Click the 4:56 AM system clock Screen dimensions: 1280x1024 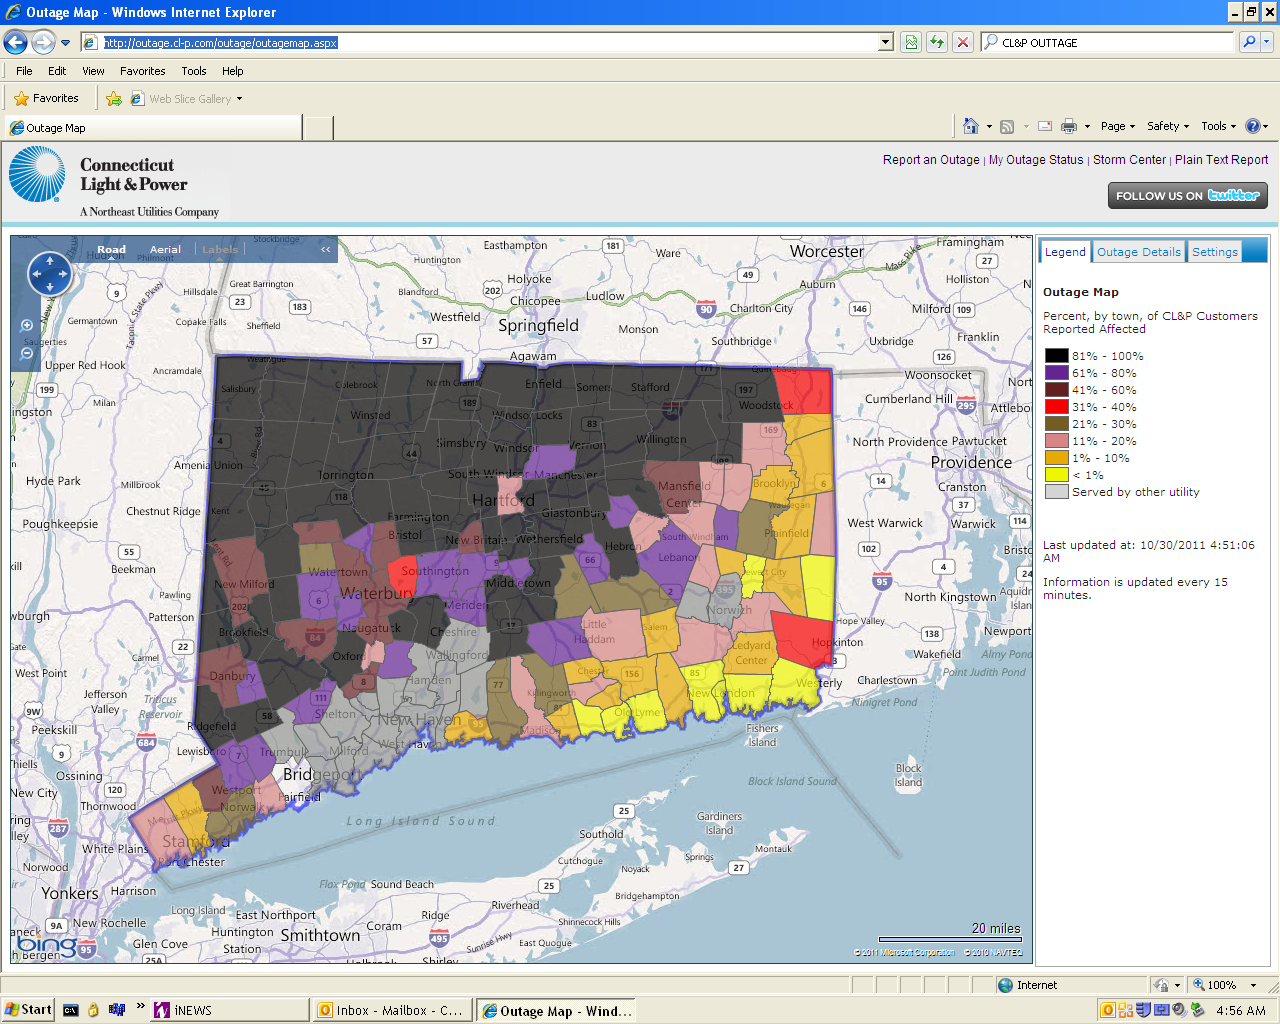click(x=1241, y=1011)
